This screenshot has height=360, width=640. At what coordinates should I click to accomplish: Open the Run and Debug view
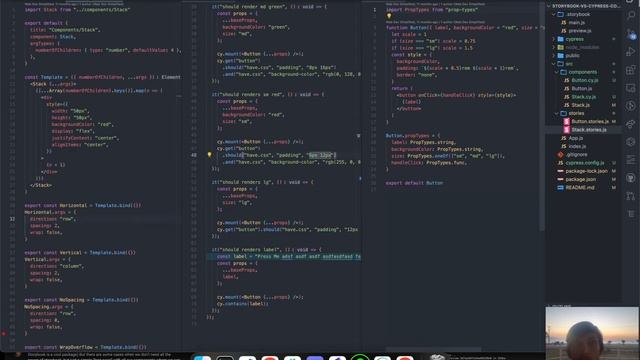[631, 52]
